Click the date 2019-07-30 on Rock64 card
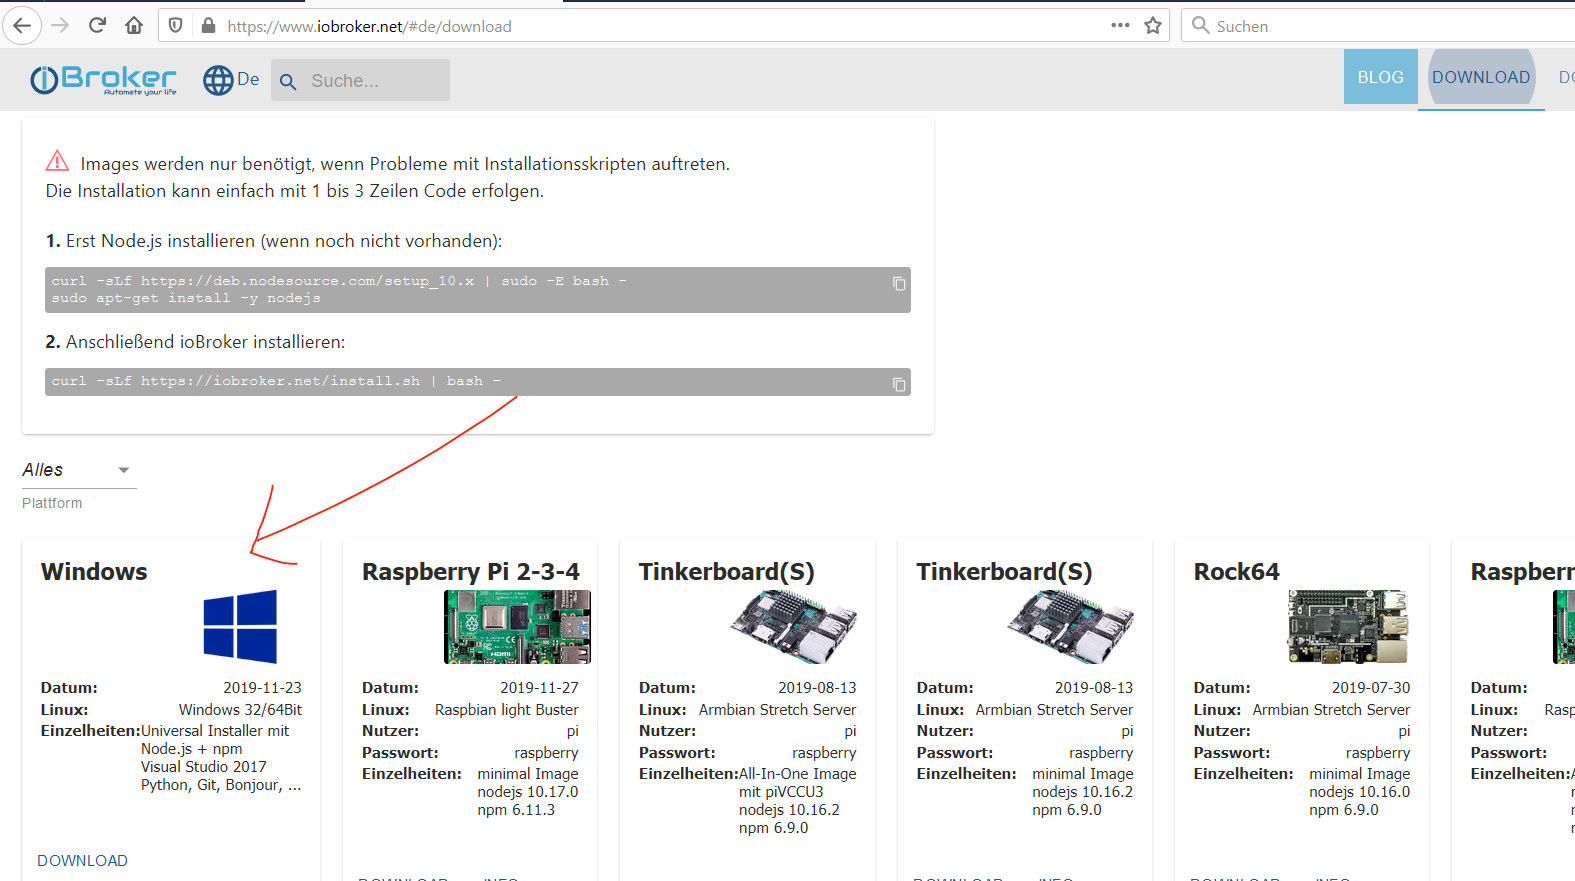1575x881 pixels. [1371, 688]
